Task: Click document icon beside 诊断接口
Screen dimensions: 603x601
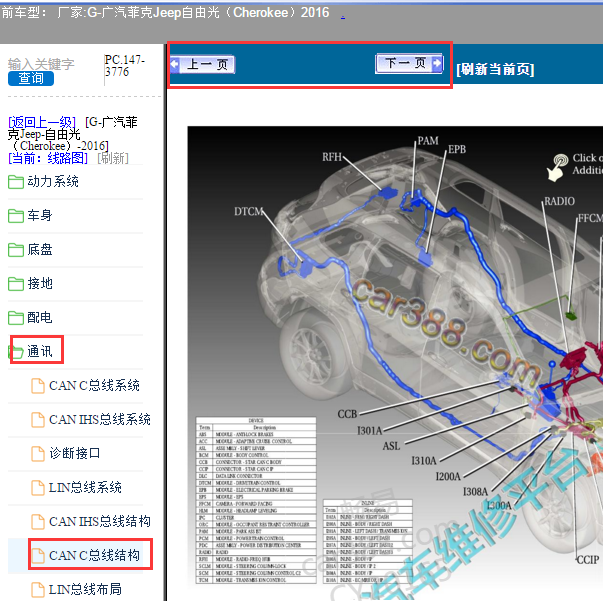Action: pos(38,453)
